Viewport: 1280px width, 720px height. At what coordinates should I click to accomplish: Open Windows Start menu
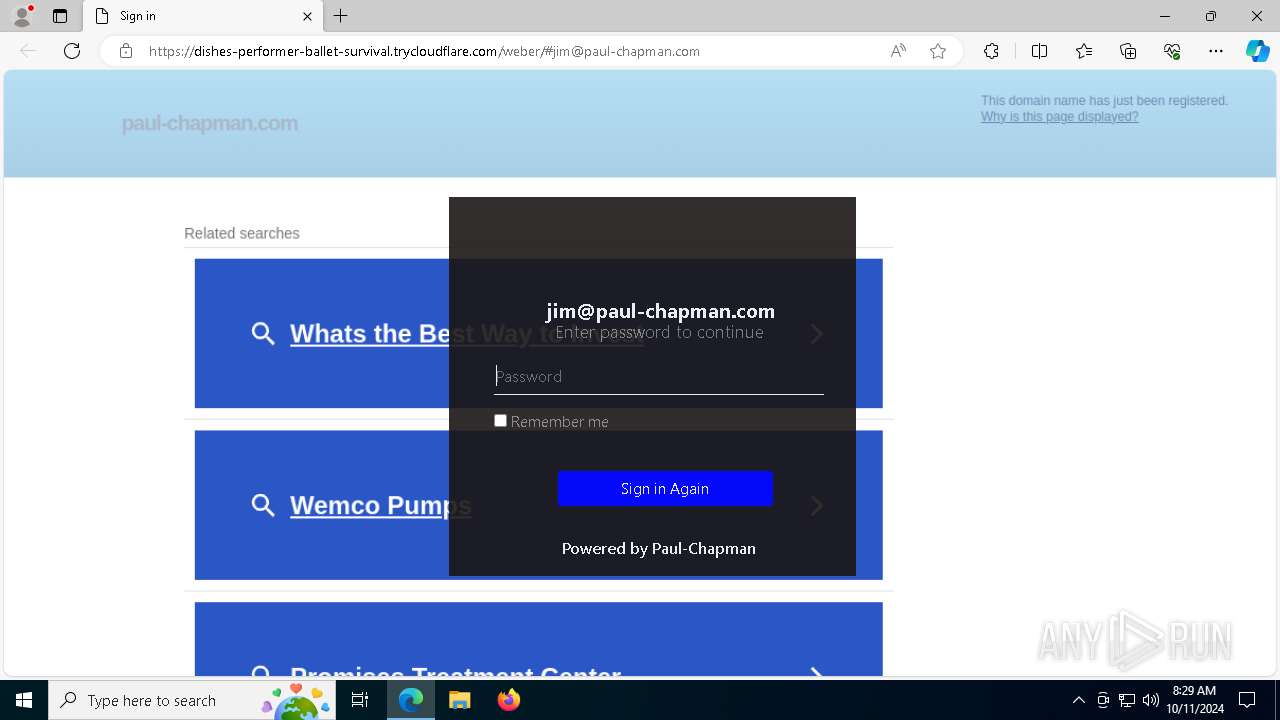point(24,700)
